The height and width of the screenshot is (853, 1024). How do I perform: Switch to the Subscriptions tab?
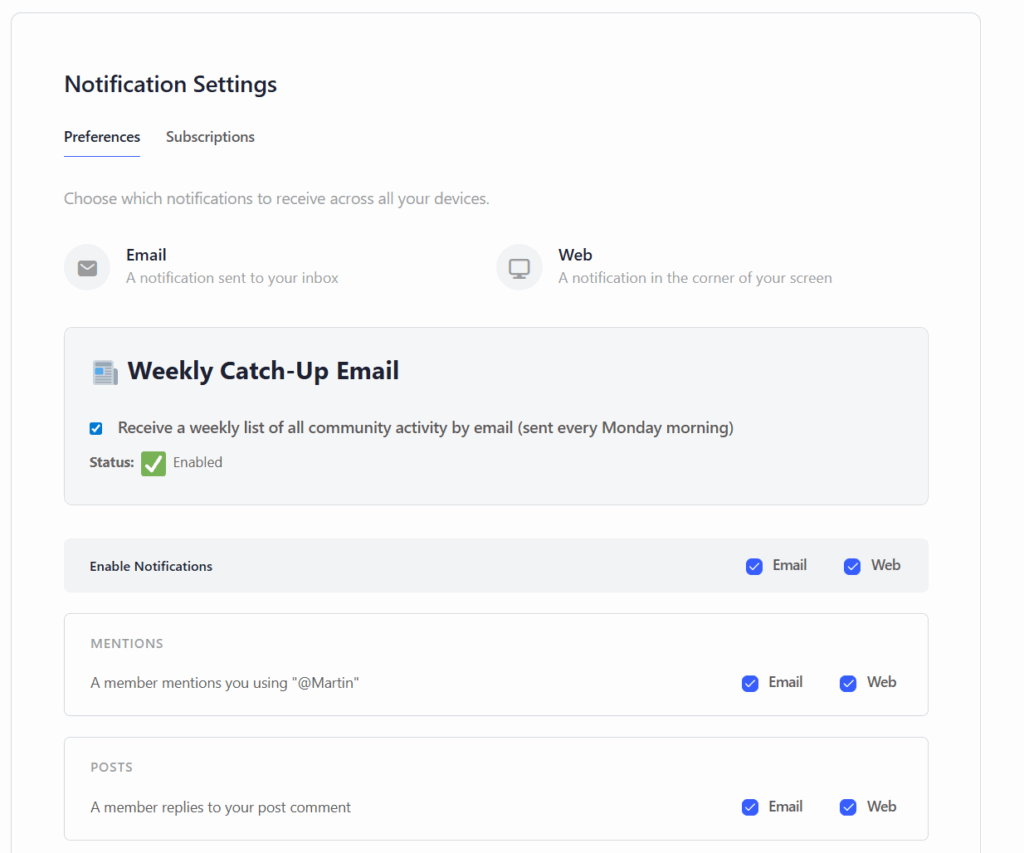pyautogui.click(x=210, y=137)
